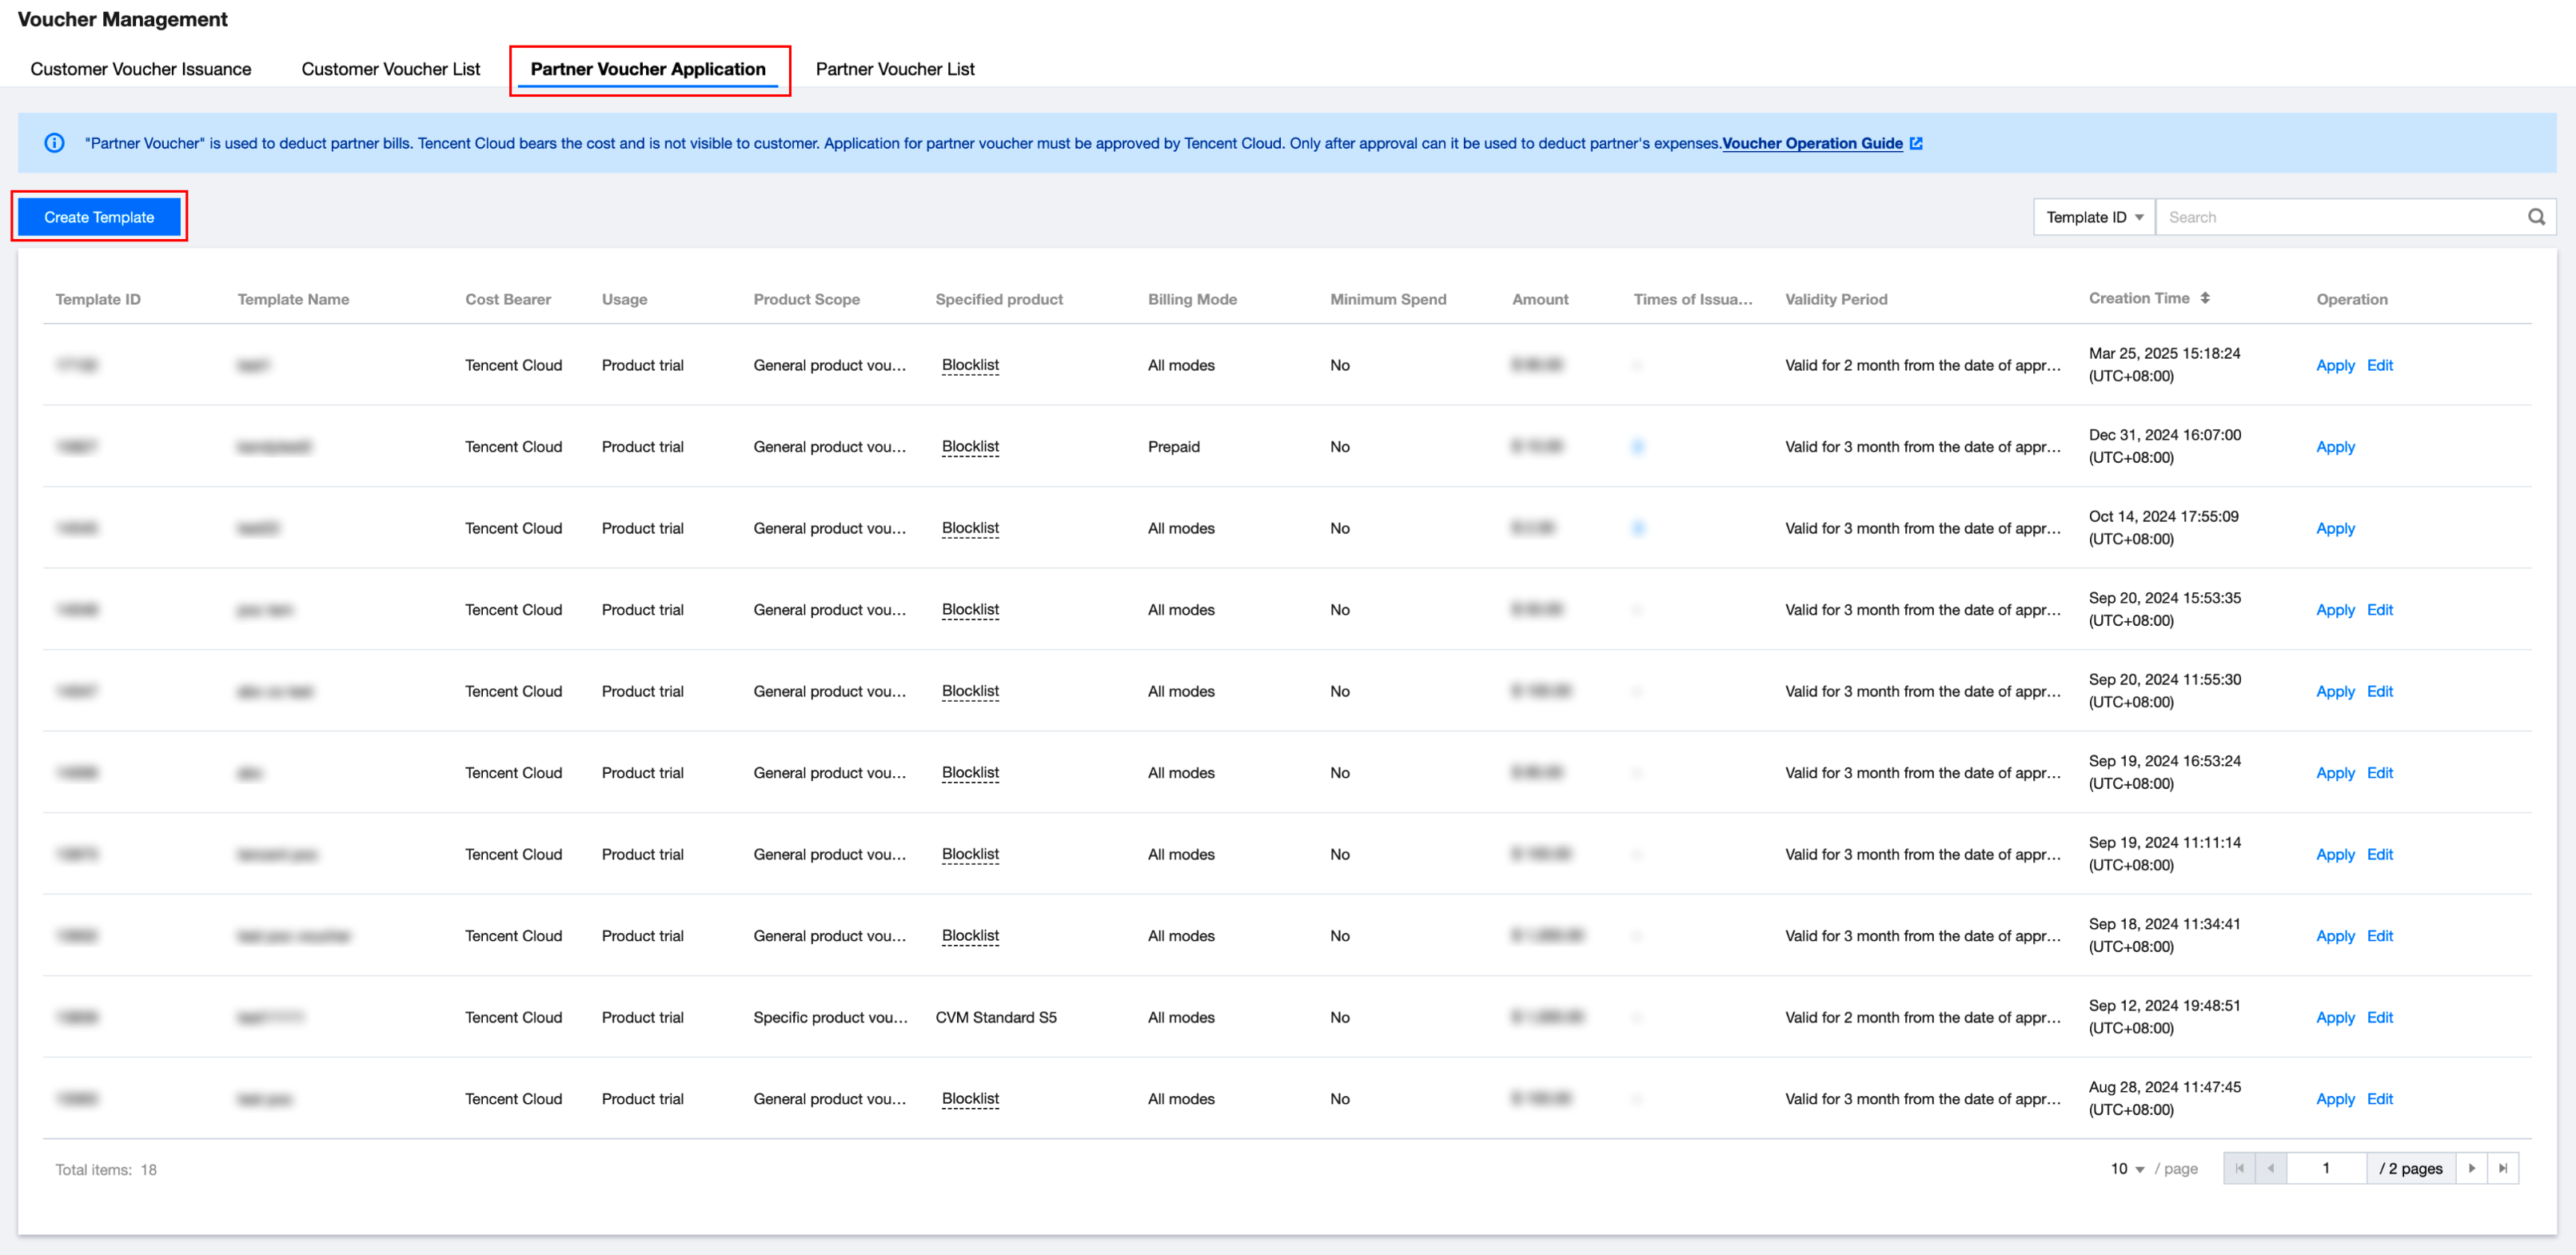The width and height of the screenshot is (2576, 1255).
Task: Jump to the last page arrow
Action: (x=2503, y=1168)
